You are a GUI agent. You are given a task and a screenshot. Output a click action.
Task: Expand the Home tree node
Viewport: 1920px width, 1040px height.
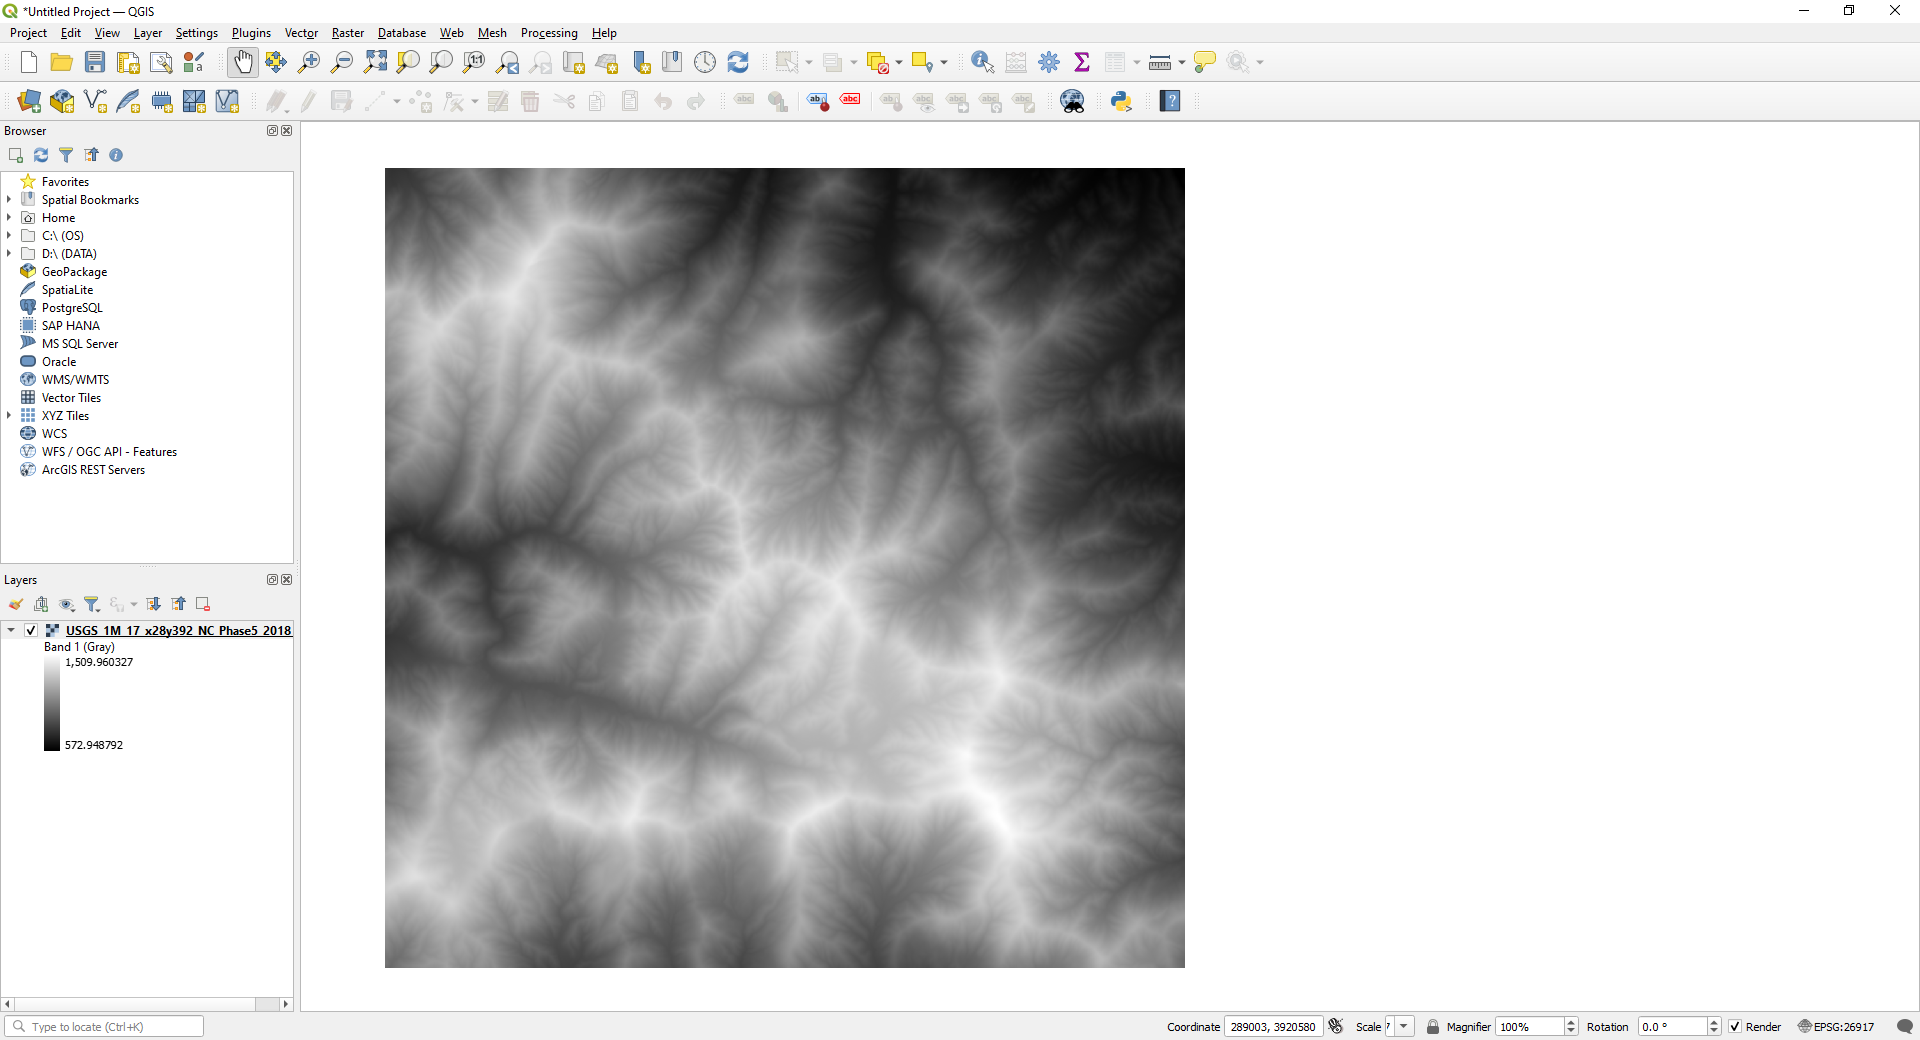(x=9, y=217)
